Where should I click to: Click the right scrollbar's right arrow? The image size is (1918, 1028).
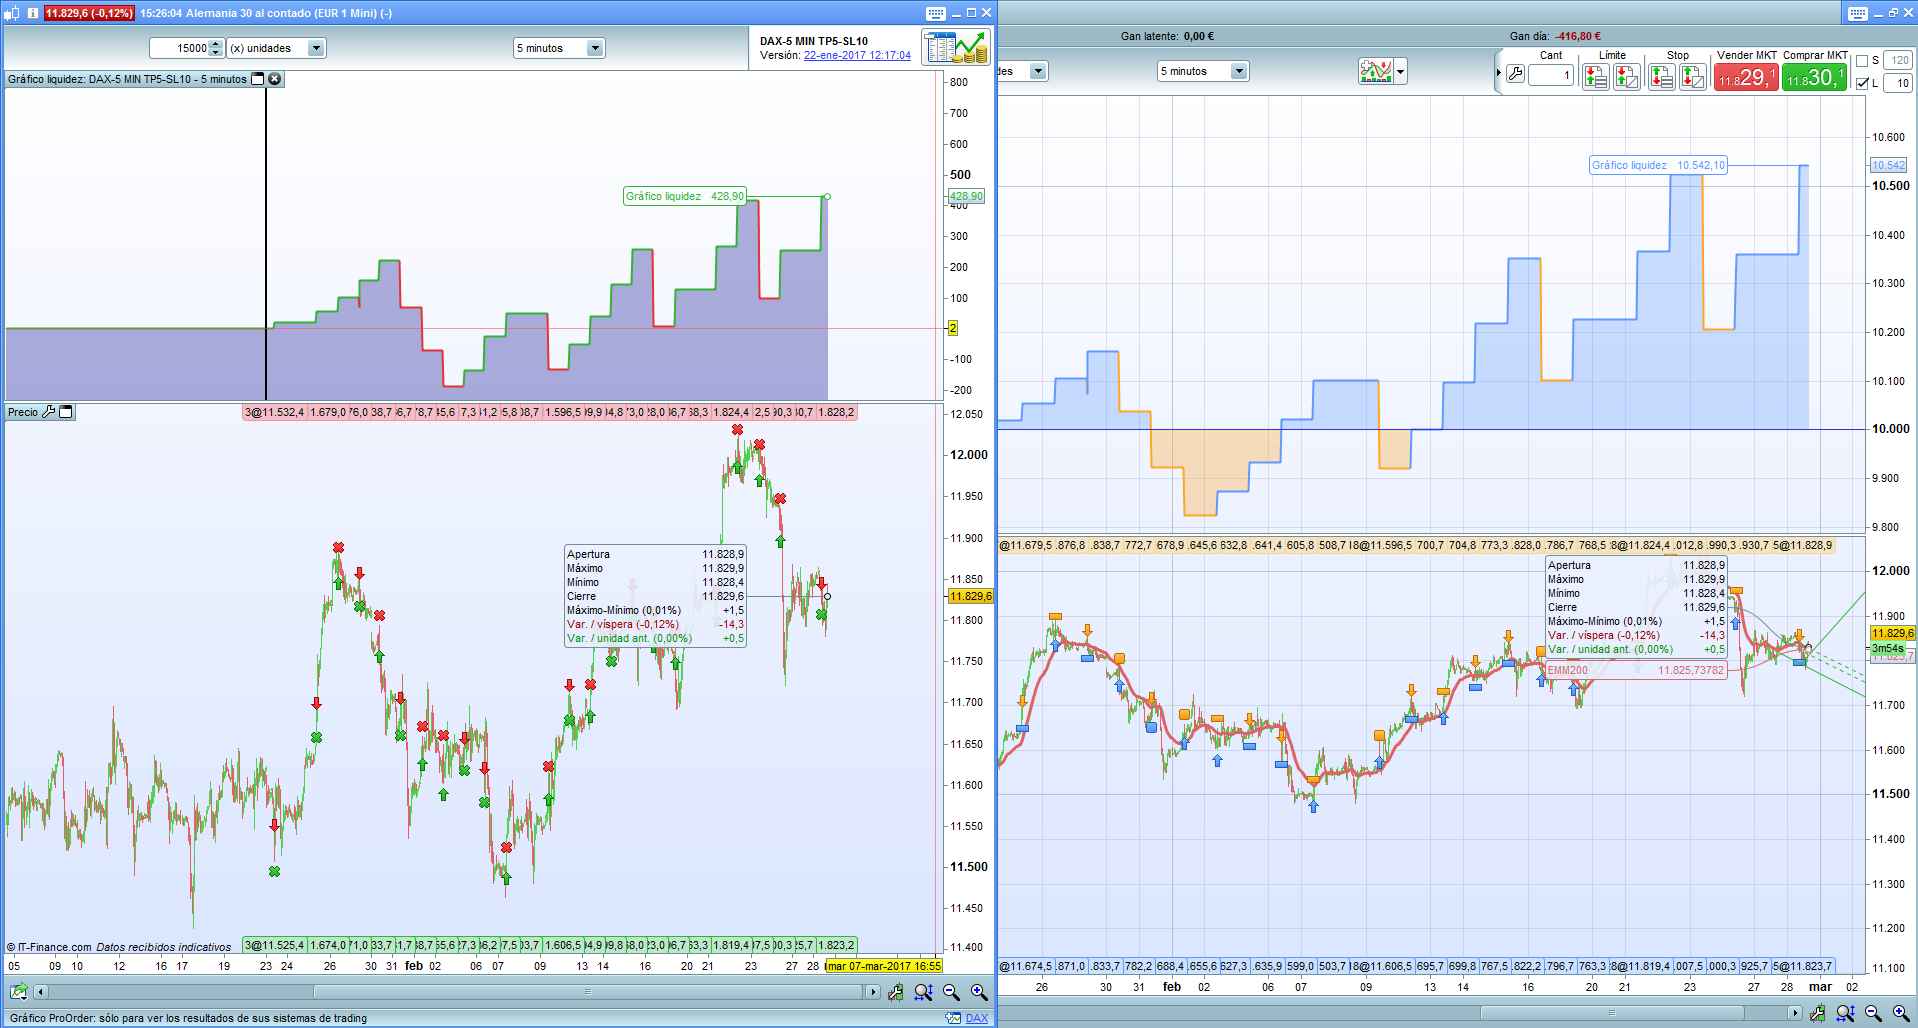coord(1794,1013)
